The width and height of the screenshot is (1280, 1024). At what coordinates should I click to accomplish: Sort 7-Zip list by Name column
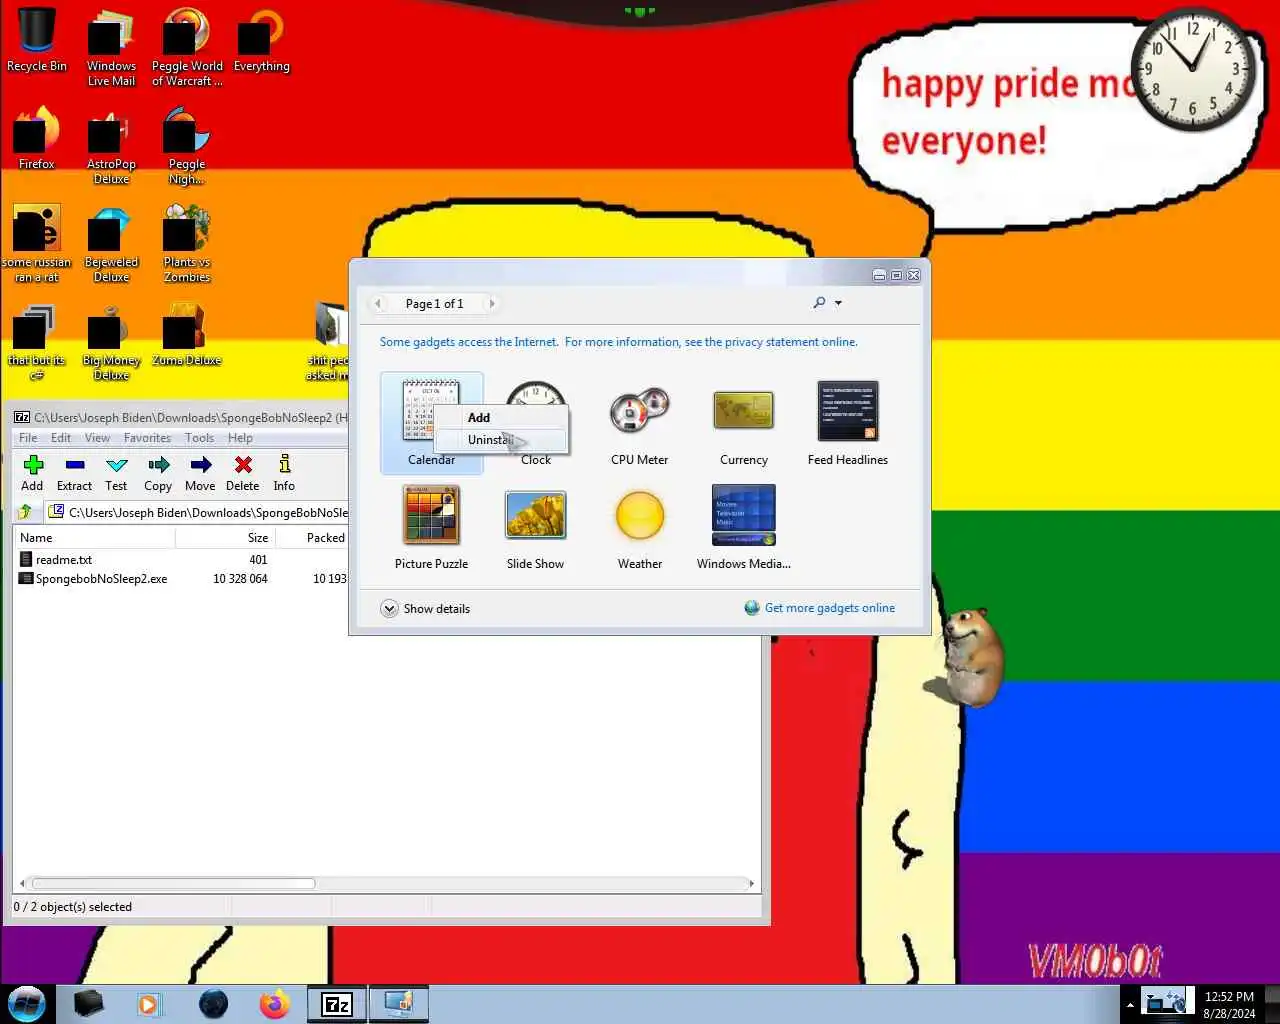[95, 538]
